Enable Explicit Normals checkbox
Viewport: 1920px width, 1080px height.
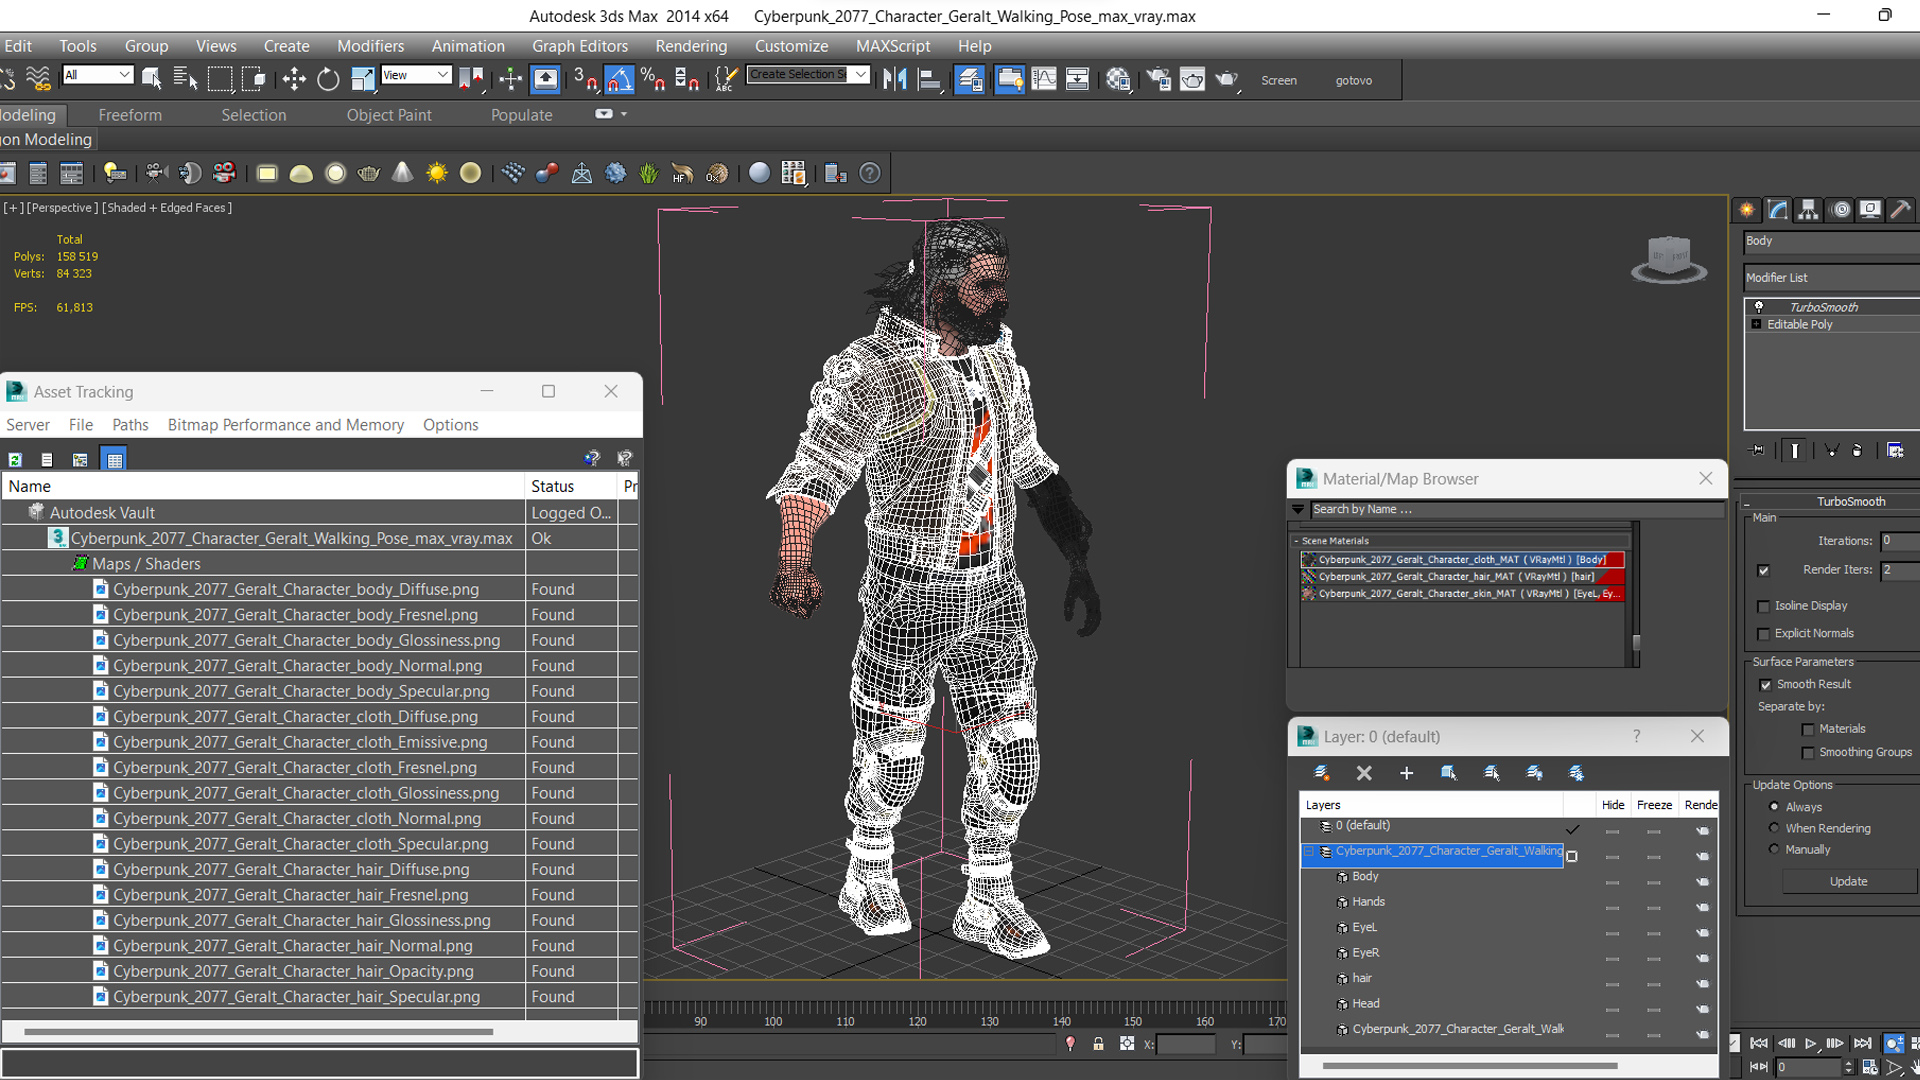[1764, 634]
